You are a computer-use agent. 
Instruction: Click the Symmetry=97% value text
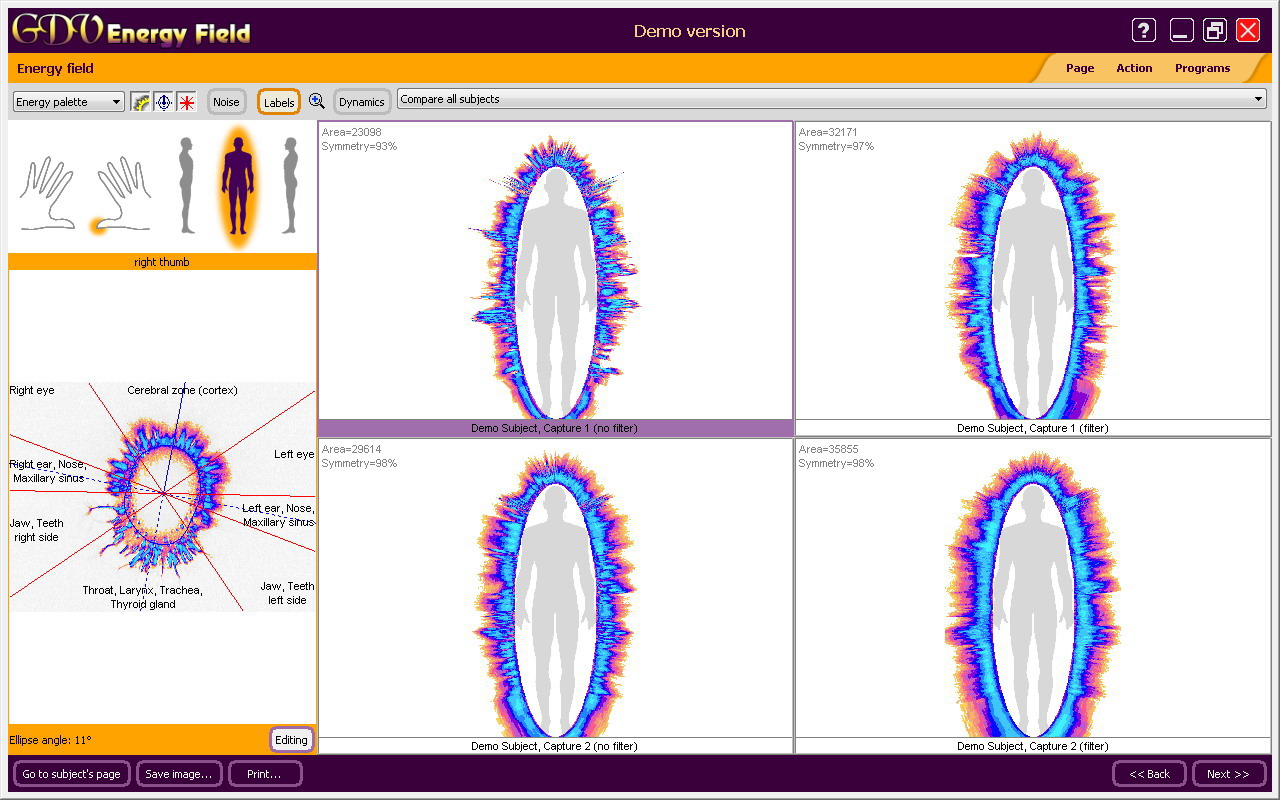(x=836, y=146)
